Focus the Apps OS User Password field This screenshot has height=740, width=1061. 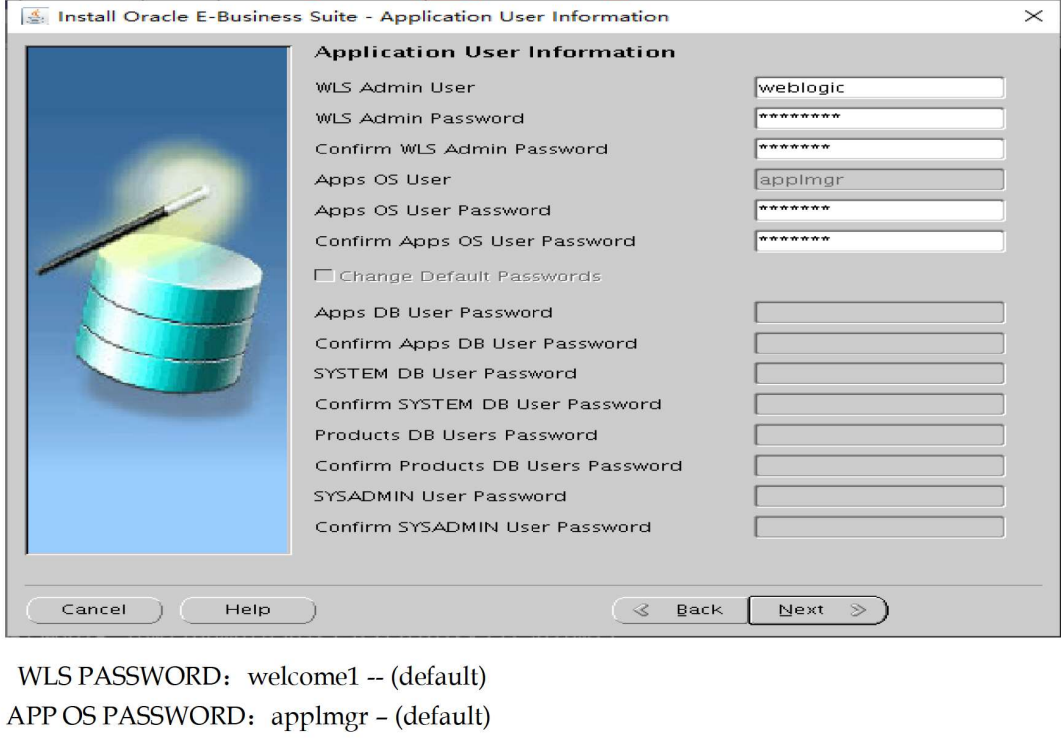click(x=880, y=210)
